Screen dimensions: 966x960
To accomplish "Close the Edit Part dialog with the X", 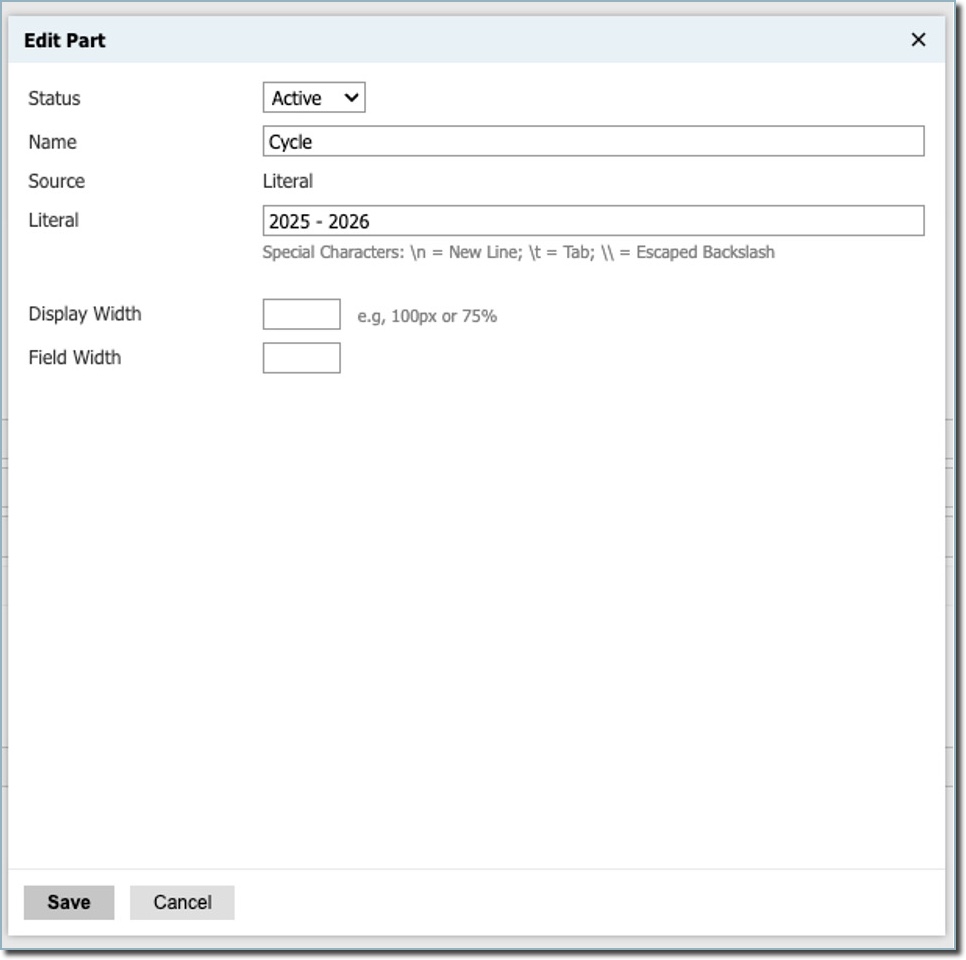I will pyautogui.click(x=918, y=39).
